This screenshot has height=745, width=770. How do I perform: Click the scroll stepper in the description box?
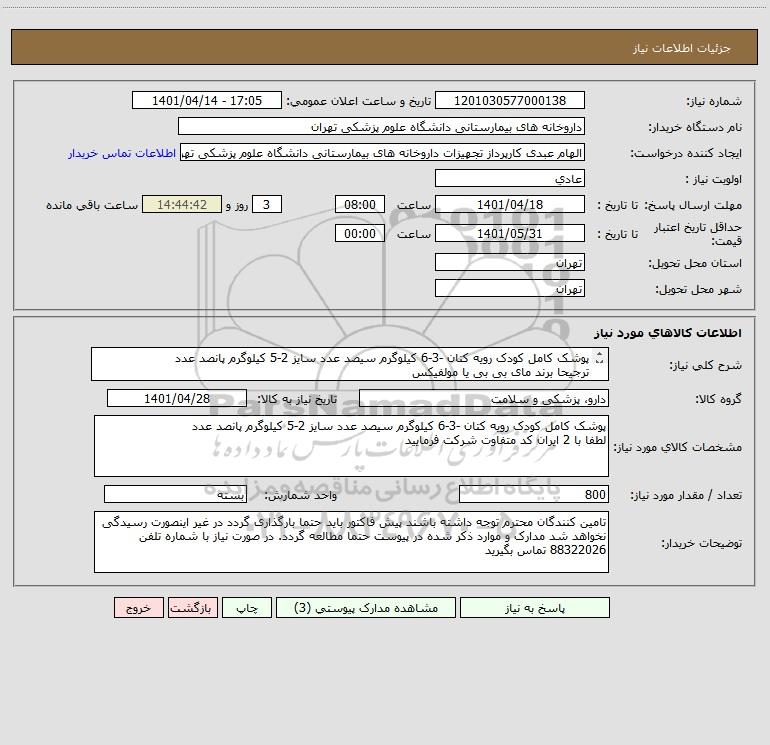coord(599,358)
